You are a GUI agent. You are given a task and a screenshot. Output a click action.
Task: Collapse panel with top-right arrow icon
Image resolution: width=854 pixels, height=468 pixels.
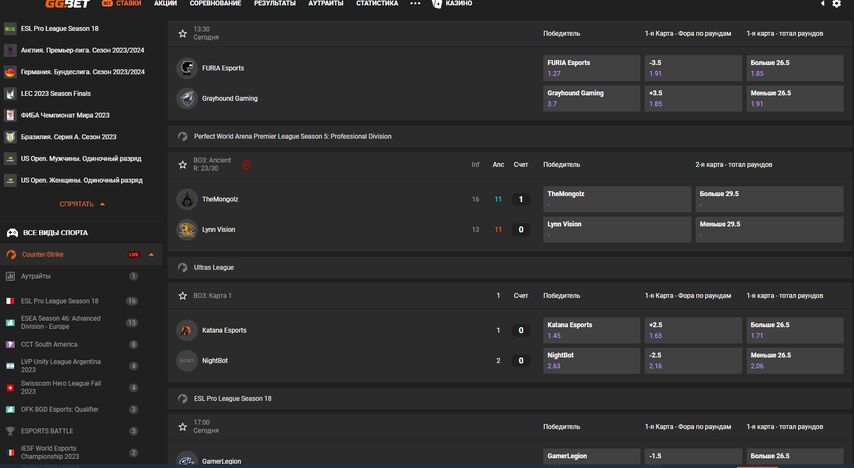(x=822, y=3)
